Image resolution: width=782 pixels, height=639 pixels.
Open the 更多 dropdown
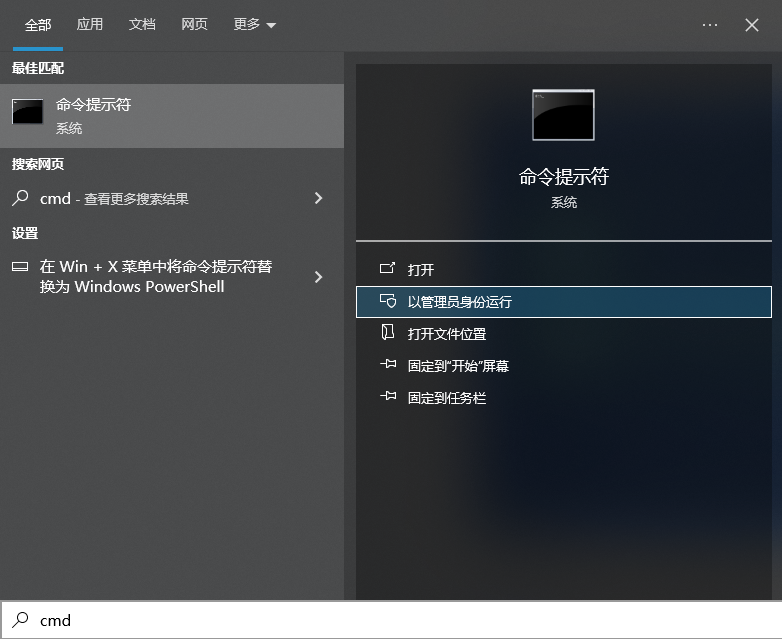254,24
